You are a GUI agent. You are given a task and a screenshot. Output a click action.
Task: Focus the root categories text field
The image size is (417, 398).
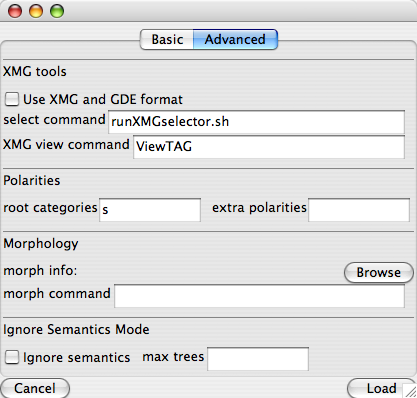150,210
